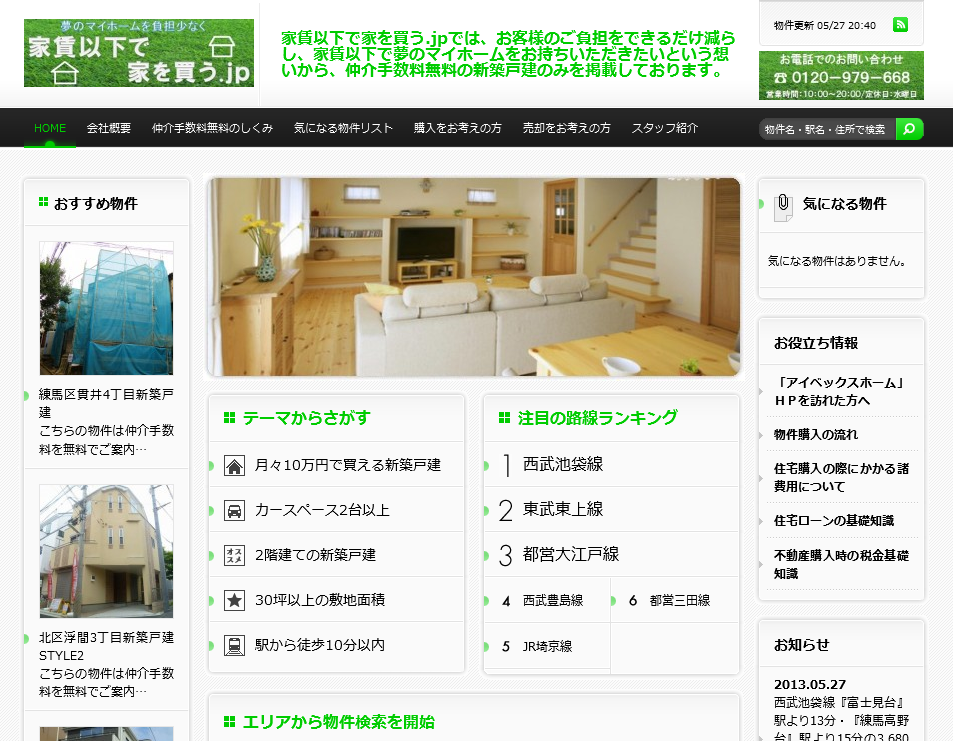Click the お知らせ heading

[801, 645]
